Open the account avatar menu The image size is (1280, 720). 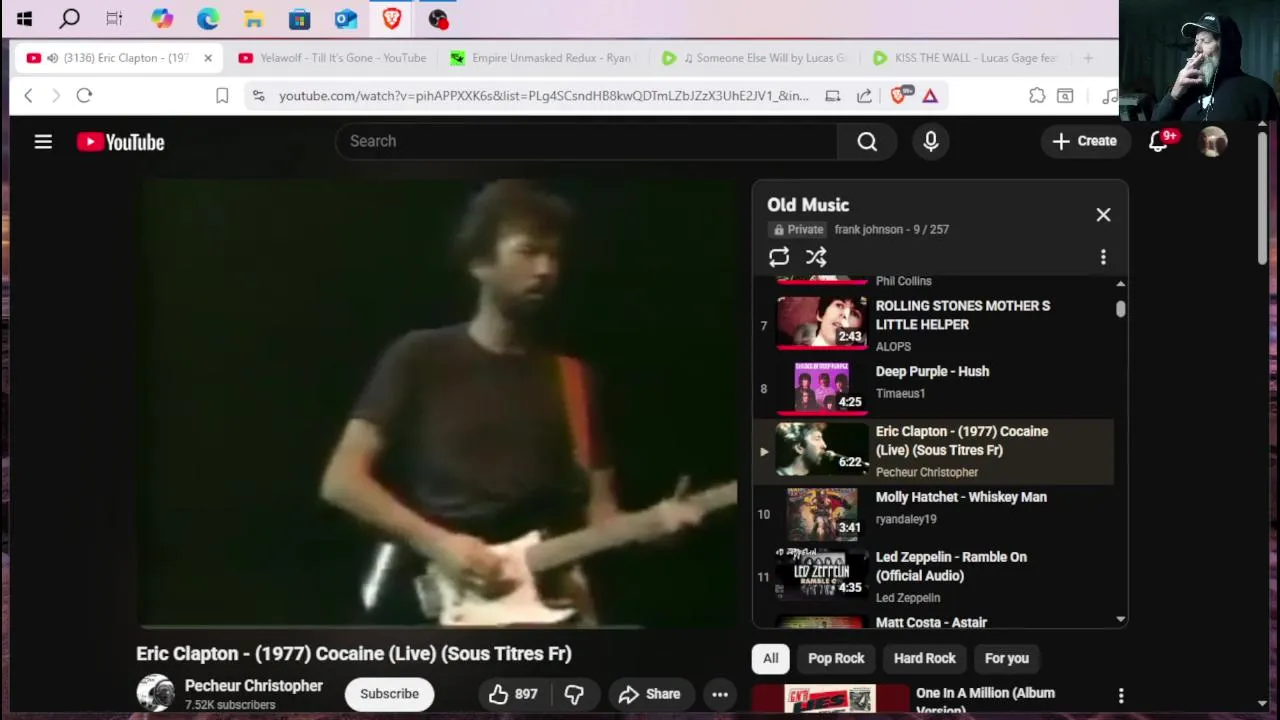click(1213, 142)
